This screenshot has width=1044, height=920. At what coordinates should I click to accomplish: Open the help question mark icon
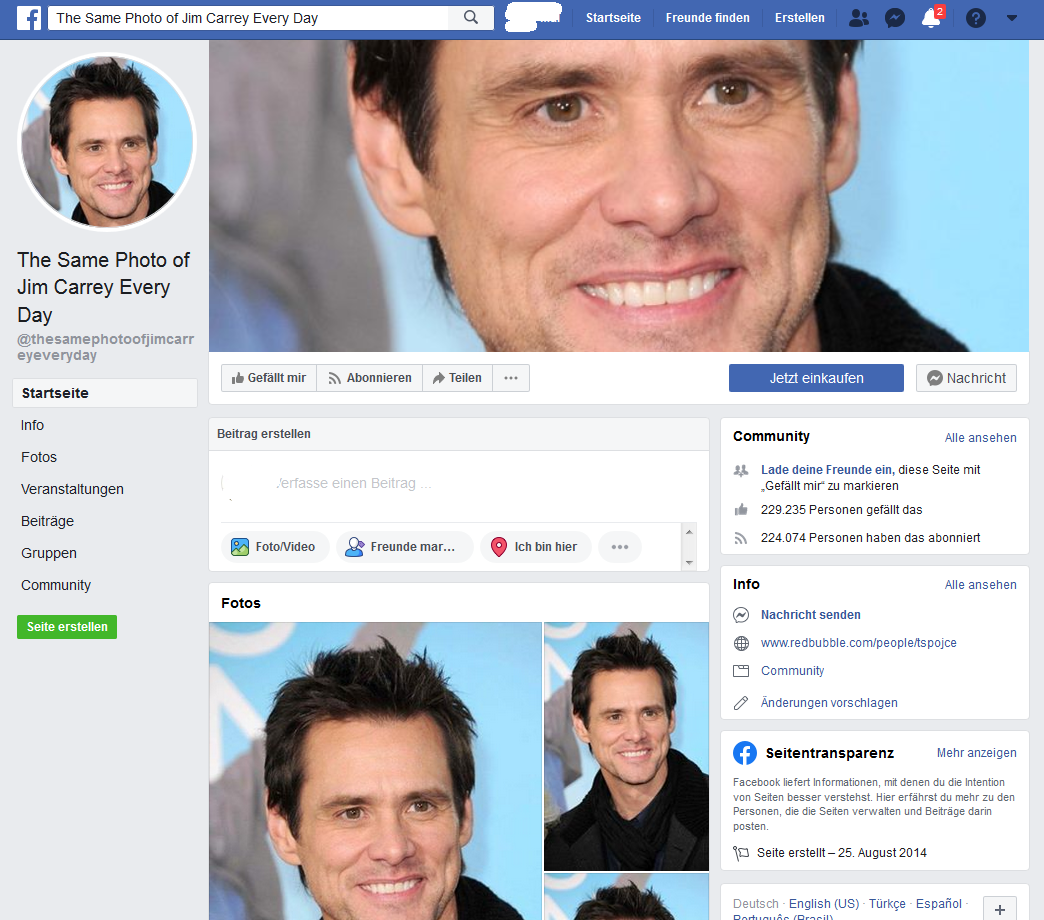click(x=975, y=18)
